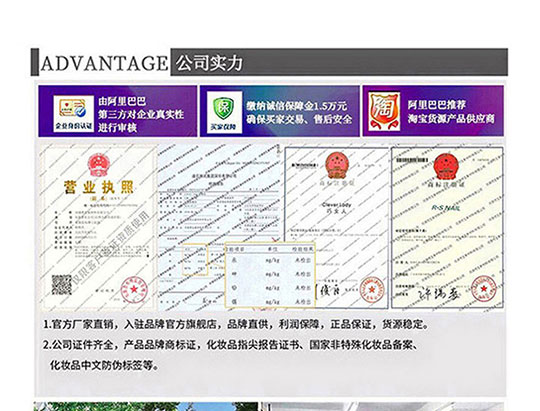Click the QR code on business license
This screenshot has width=540, height=411.
click(x=61, y=285)
